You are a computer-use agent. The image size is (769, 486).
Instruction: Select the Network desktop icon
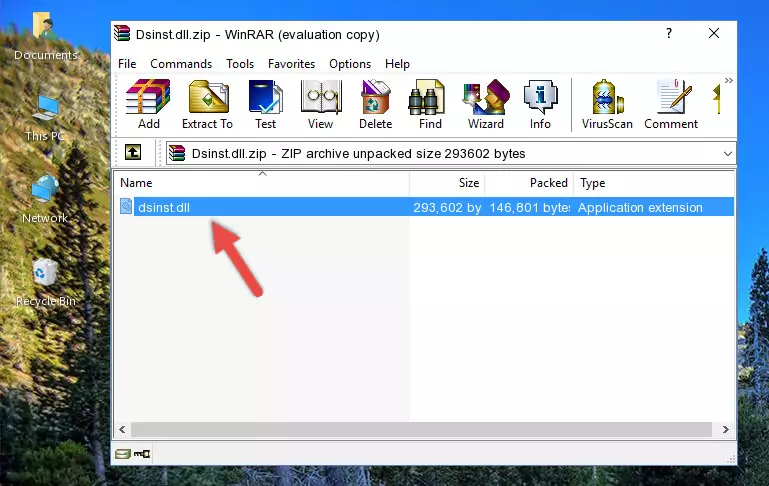(45, 200)
